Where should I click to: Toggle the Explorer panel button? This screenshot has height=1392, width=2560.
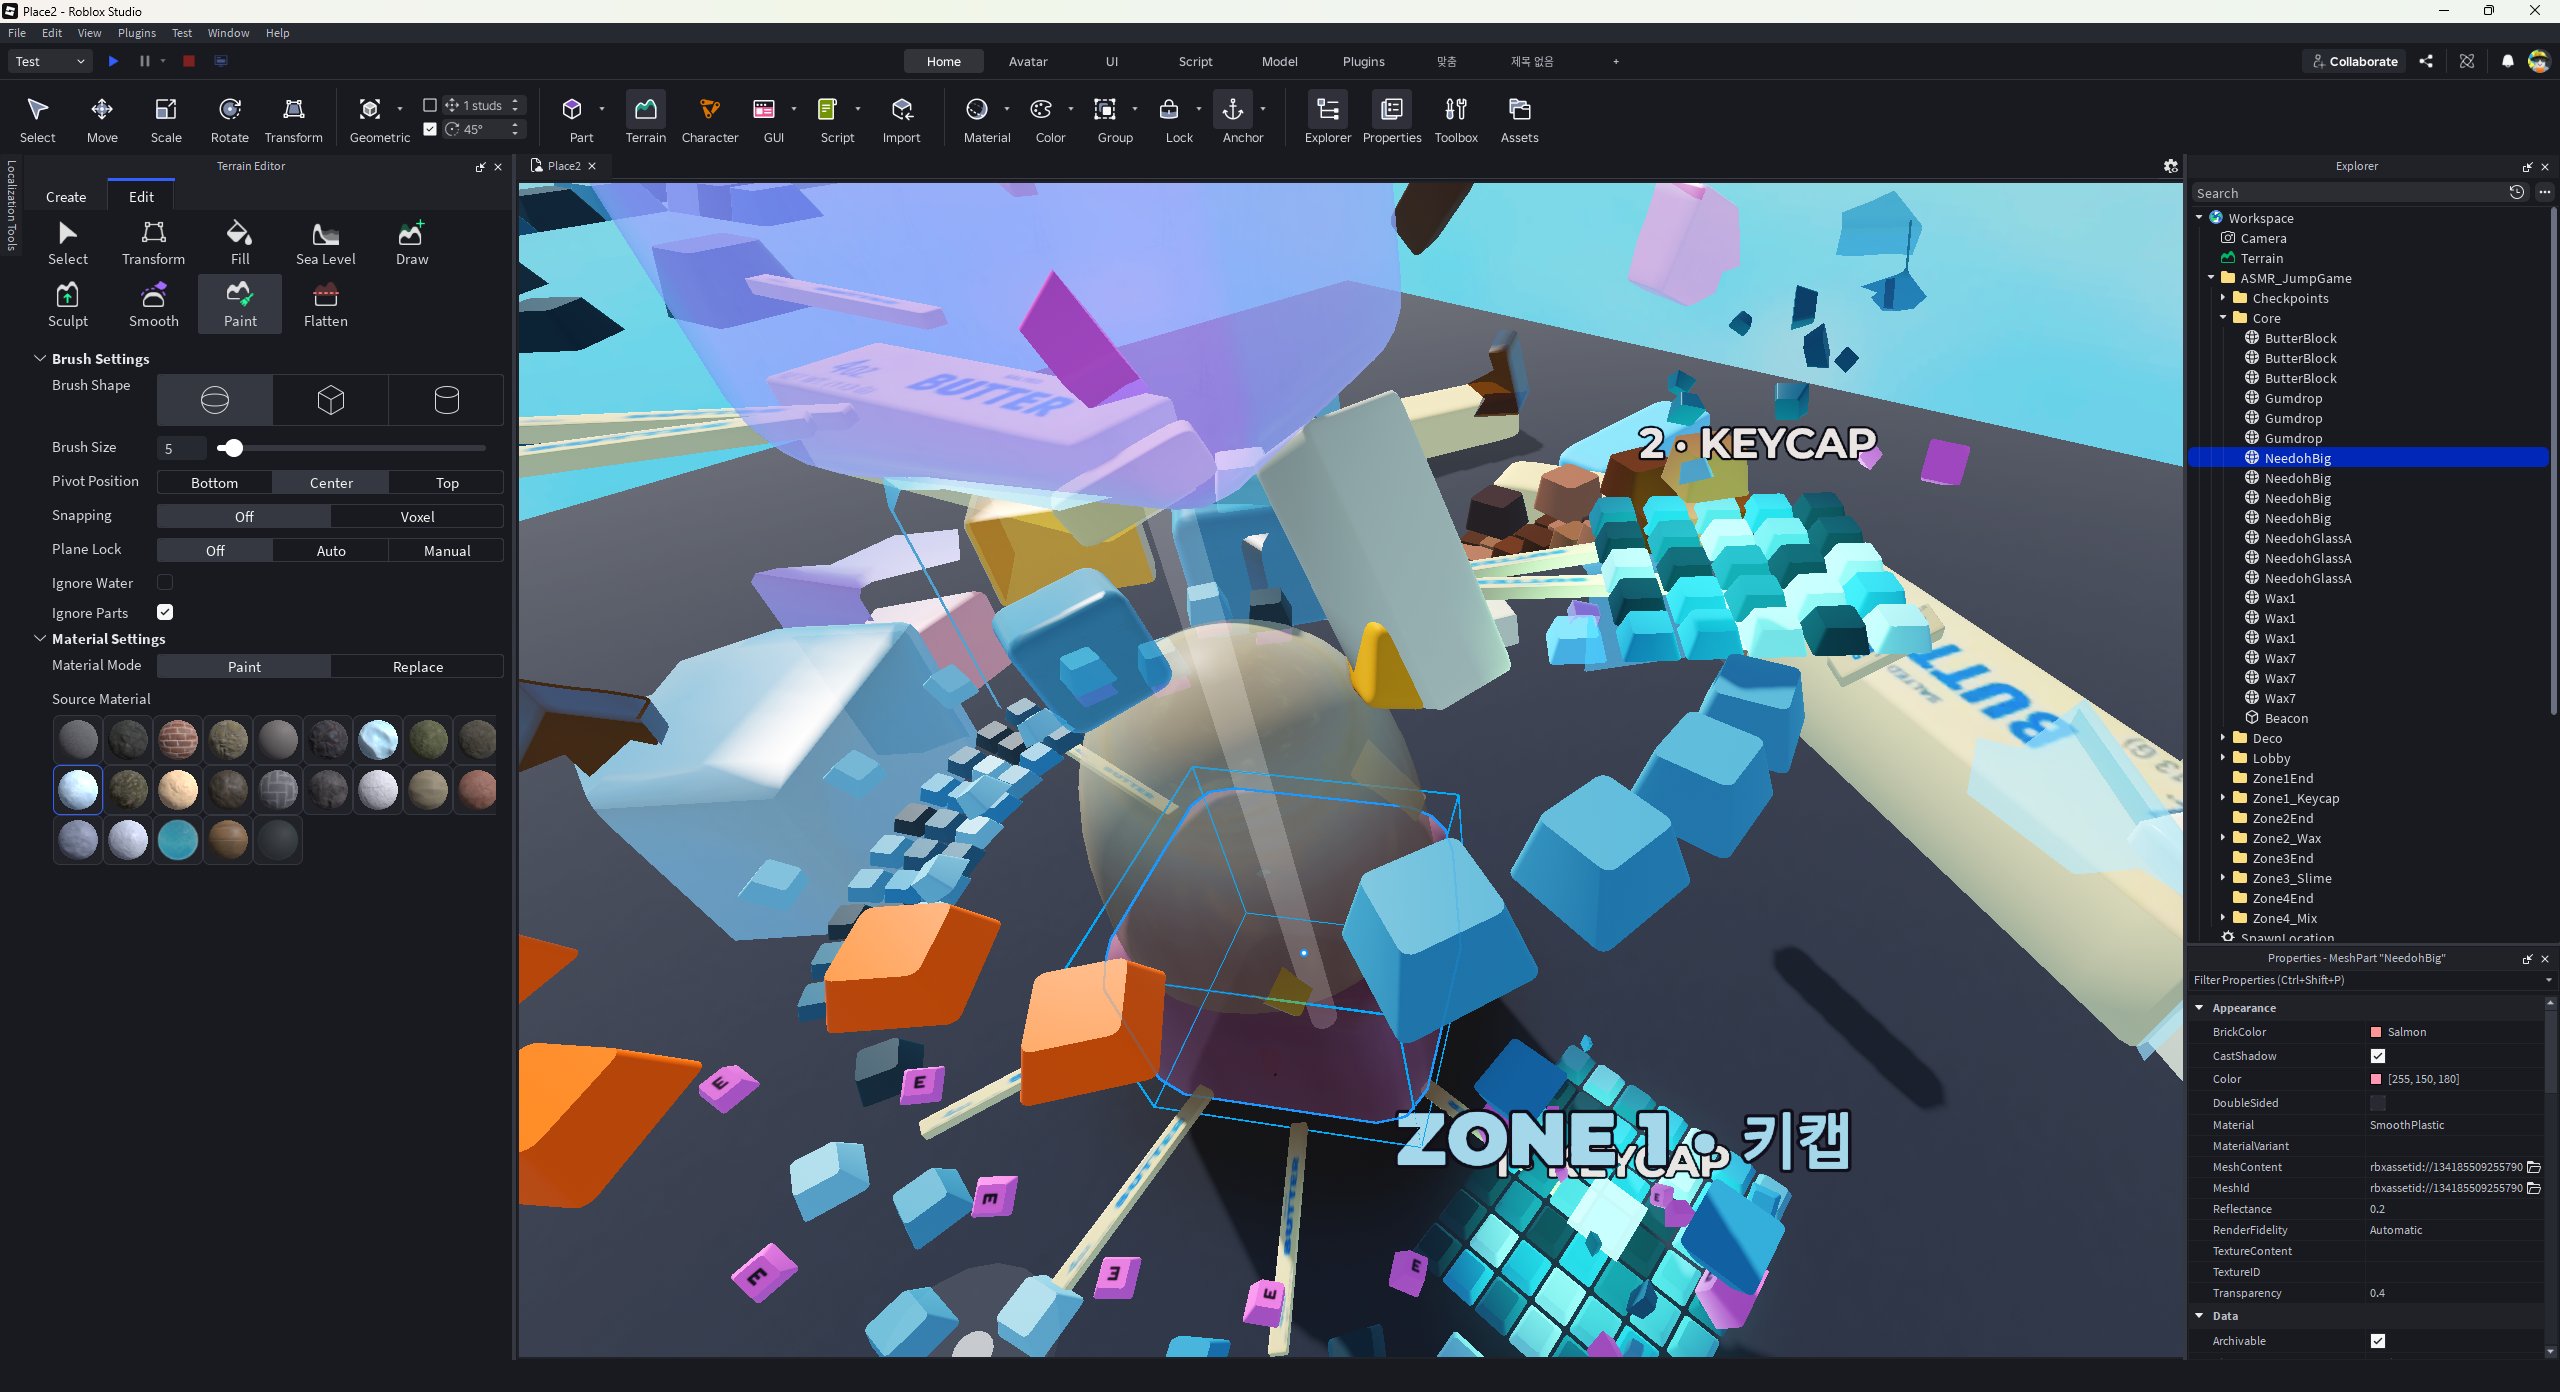1328,119
